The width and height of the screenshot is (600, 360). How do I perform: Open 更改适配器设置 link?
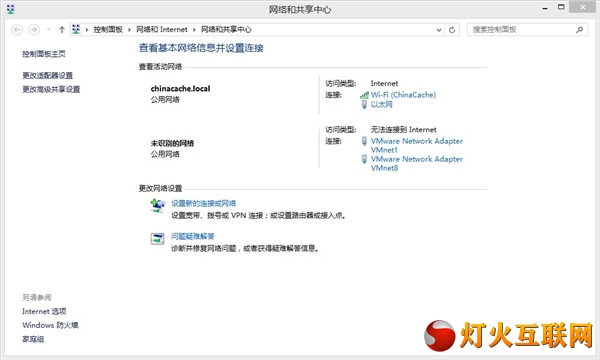click(47, 75)
